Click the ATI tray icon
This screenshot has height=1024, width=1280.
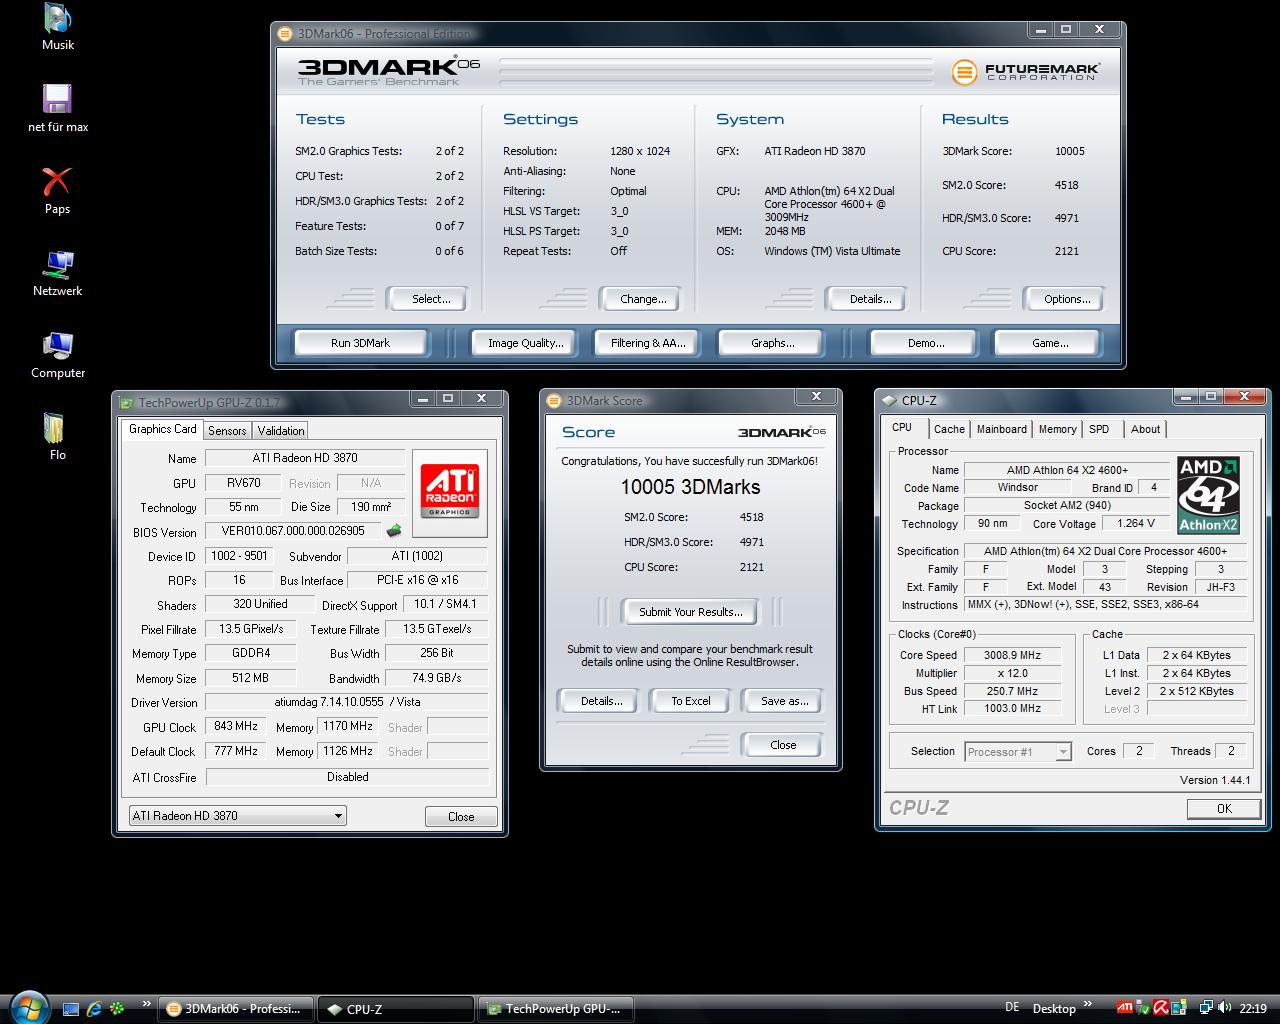(1125, 1008)
